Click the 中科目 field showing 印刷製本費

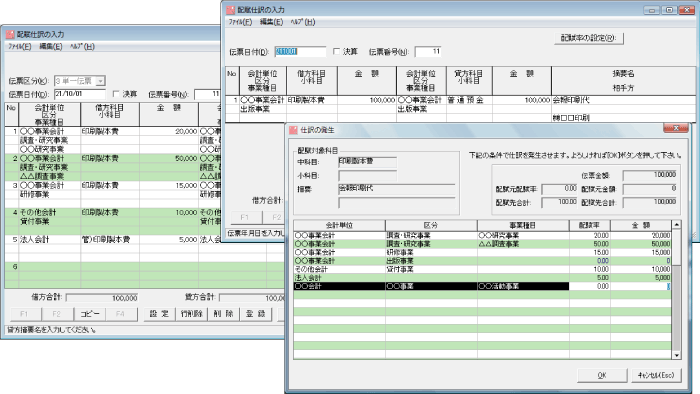(367, 162)
